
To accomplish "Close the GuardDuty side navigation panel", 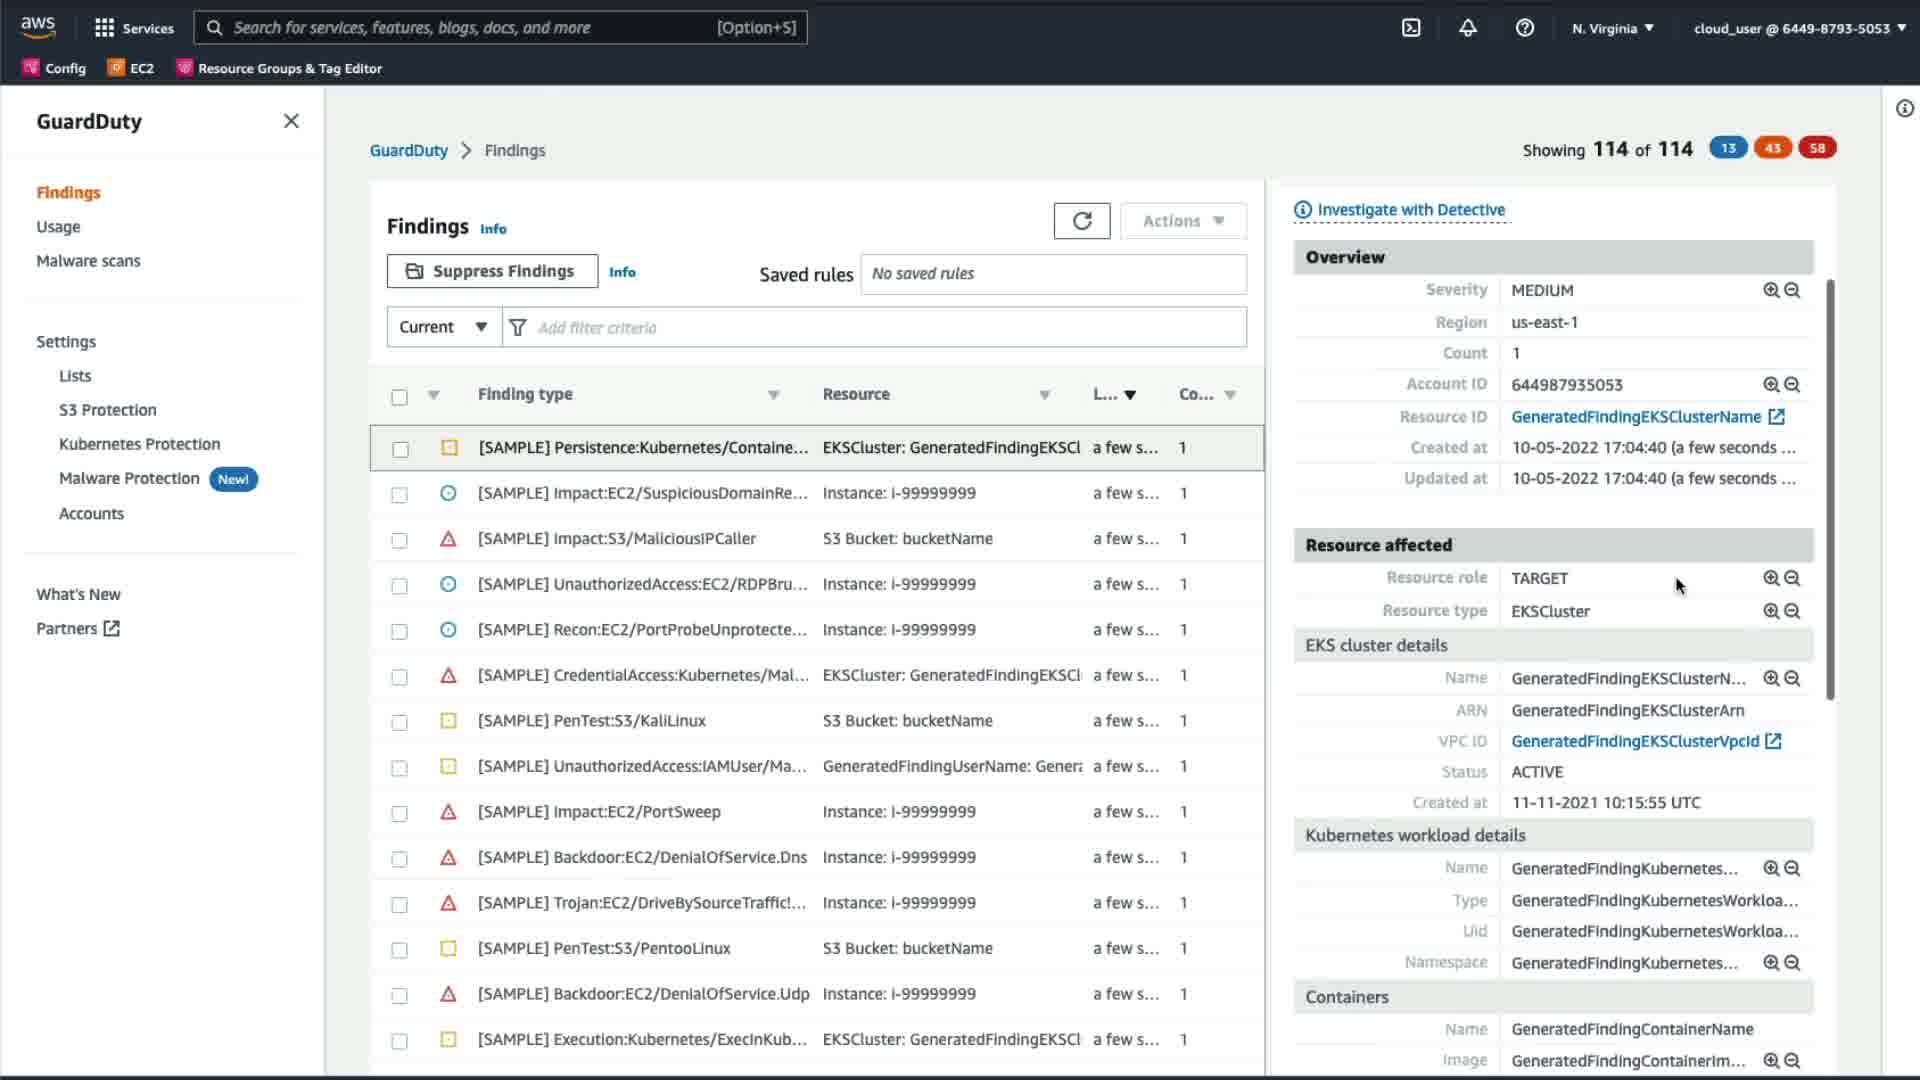I will pos(291,121).
